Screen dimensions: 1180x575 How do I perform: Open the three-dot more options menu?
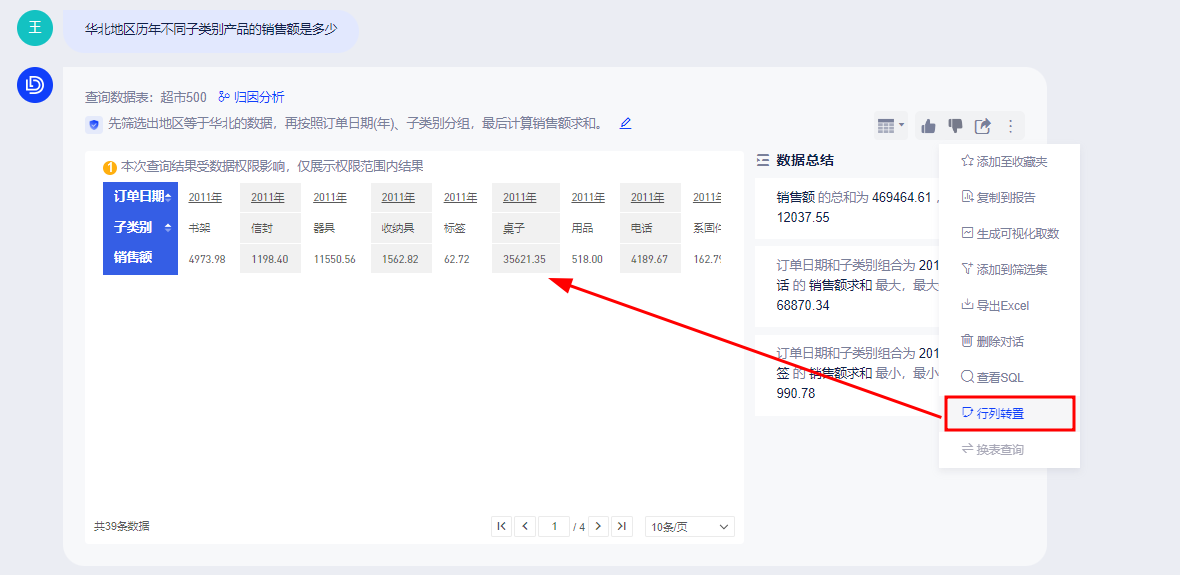[x=1010, y=126]
